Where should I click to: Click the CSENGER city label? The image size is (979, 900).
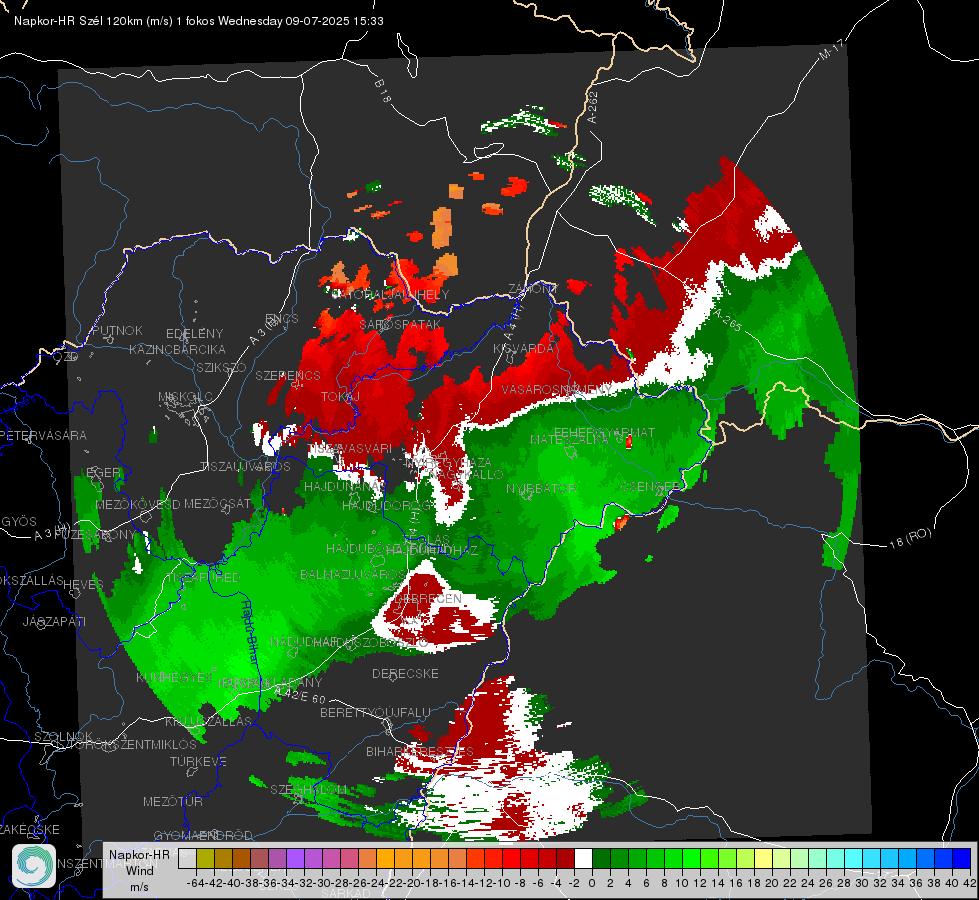(x=650, y=486)
